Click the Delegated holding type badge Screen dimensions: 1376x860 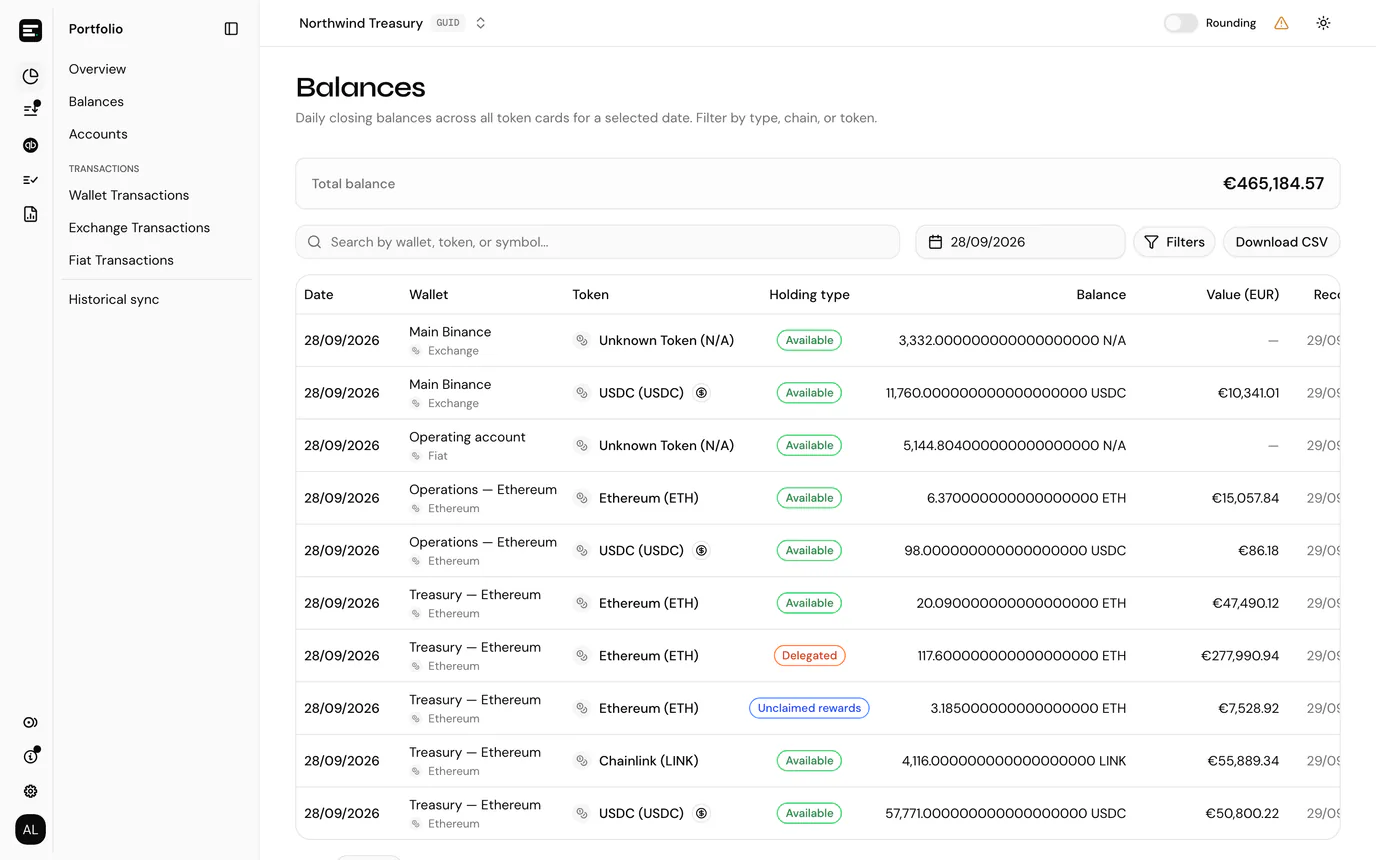coord(809,656)
